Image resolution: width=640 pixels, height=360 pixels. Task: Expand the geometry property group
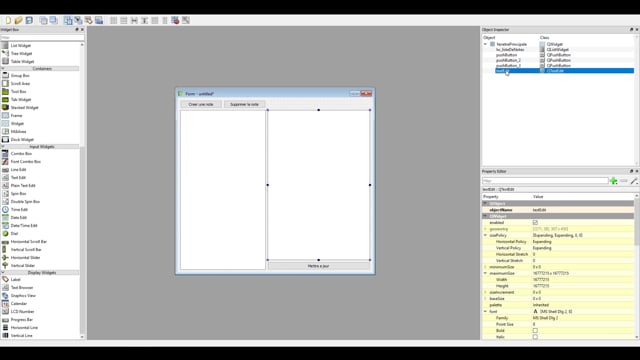(x=485, y=229)
